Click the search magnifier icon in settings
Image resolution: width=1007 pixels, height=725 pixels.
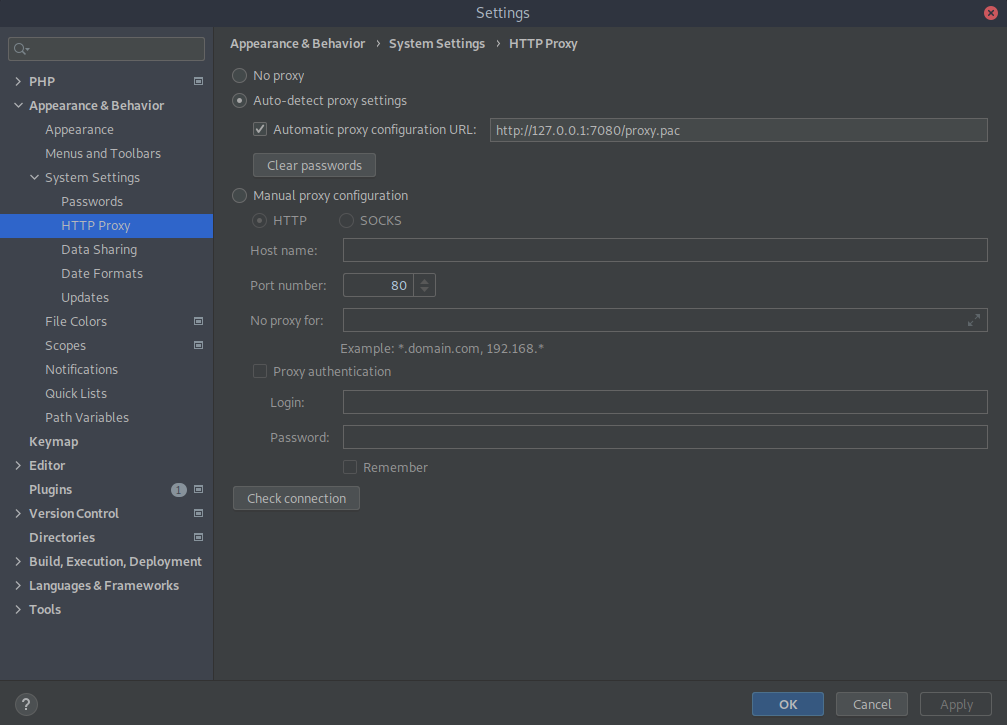pyautogui.click(x=21, y=49)
